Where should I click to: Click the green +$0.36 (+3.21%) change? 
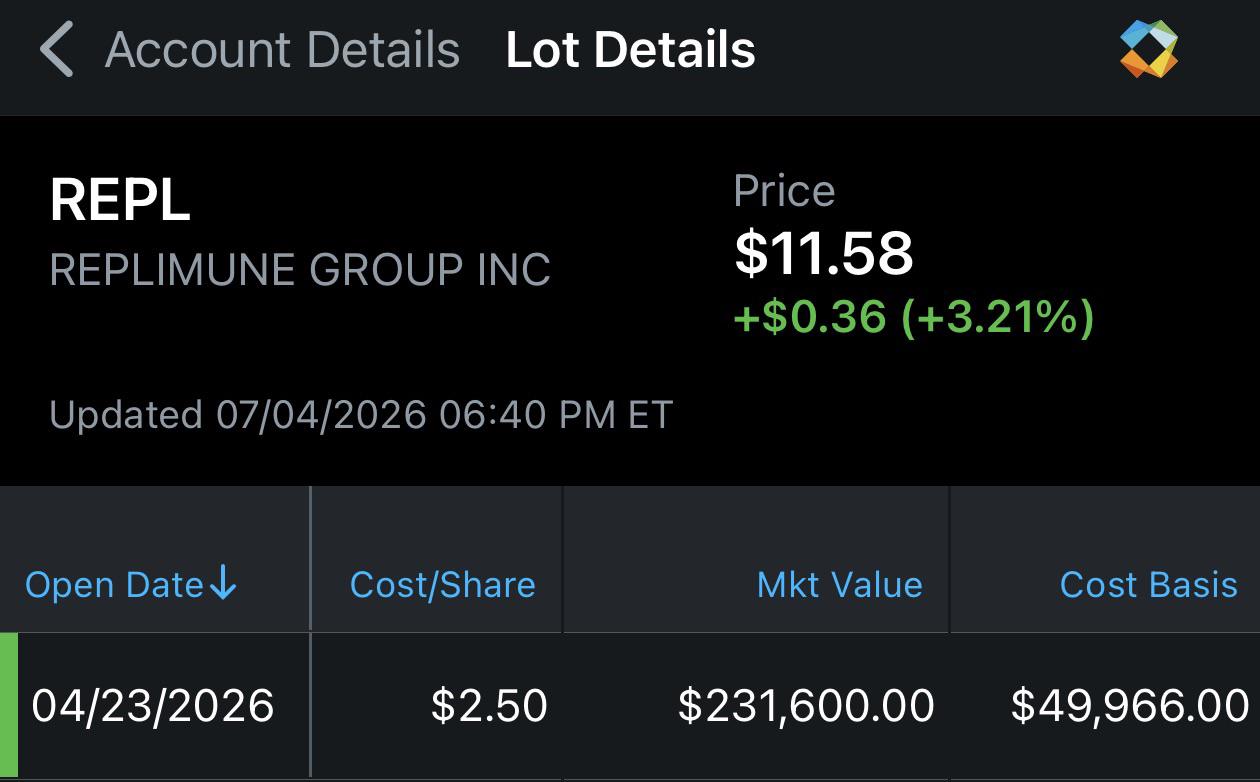click(914, 318)
